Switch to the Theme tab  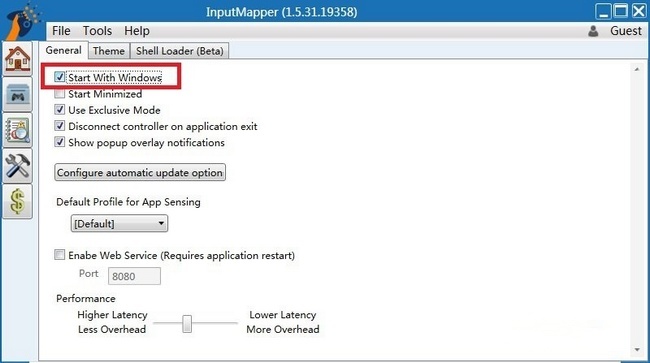click(x=109, y=51)
